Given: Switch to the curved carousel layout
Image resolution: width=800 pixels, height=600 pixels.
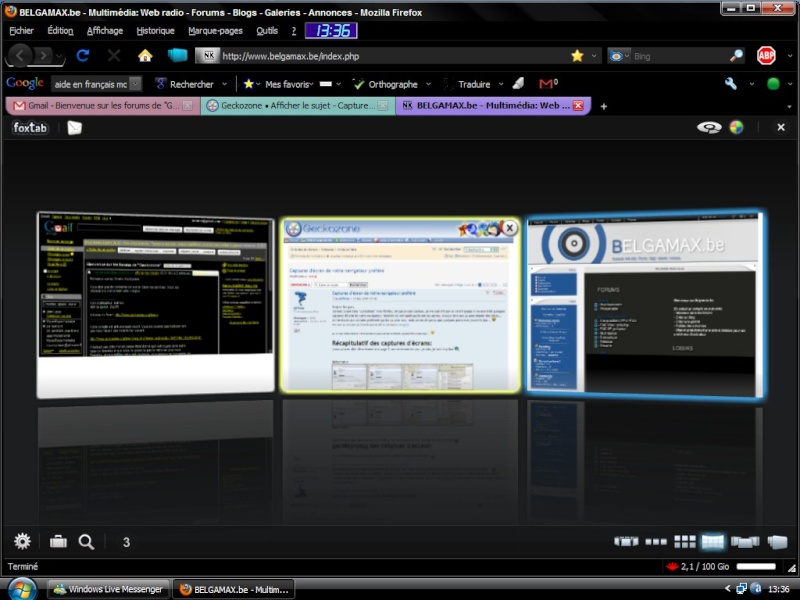Looking at the screenshot, I should tap(626, 541).
